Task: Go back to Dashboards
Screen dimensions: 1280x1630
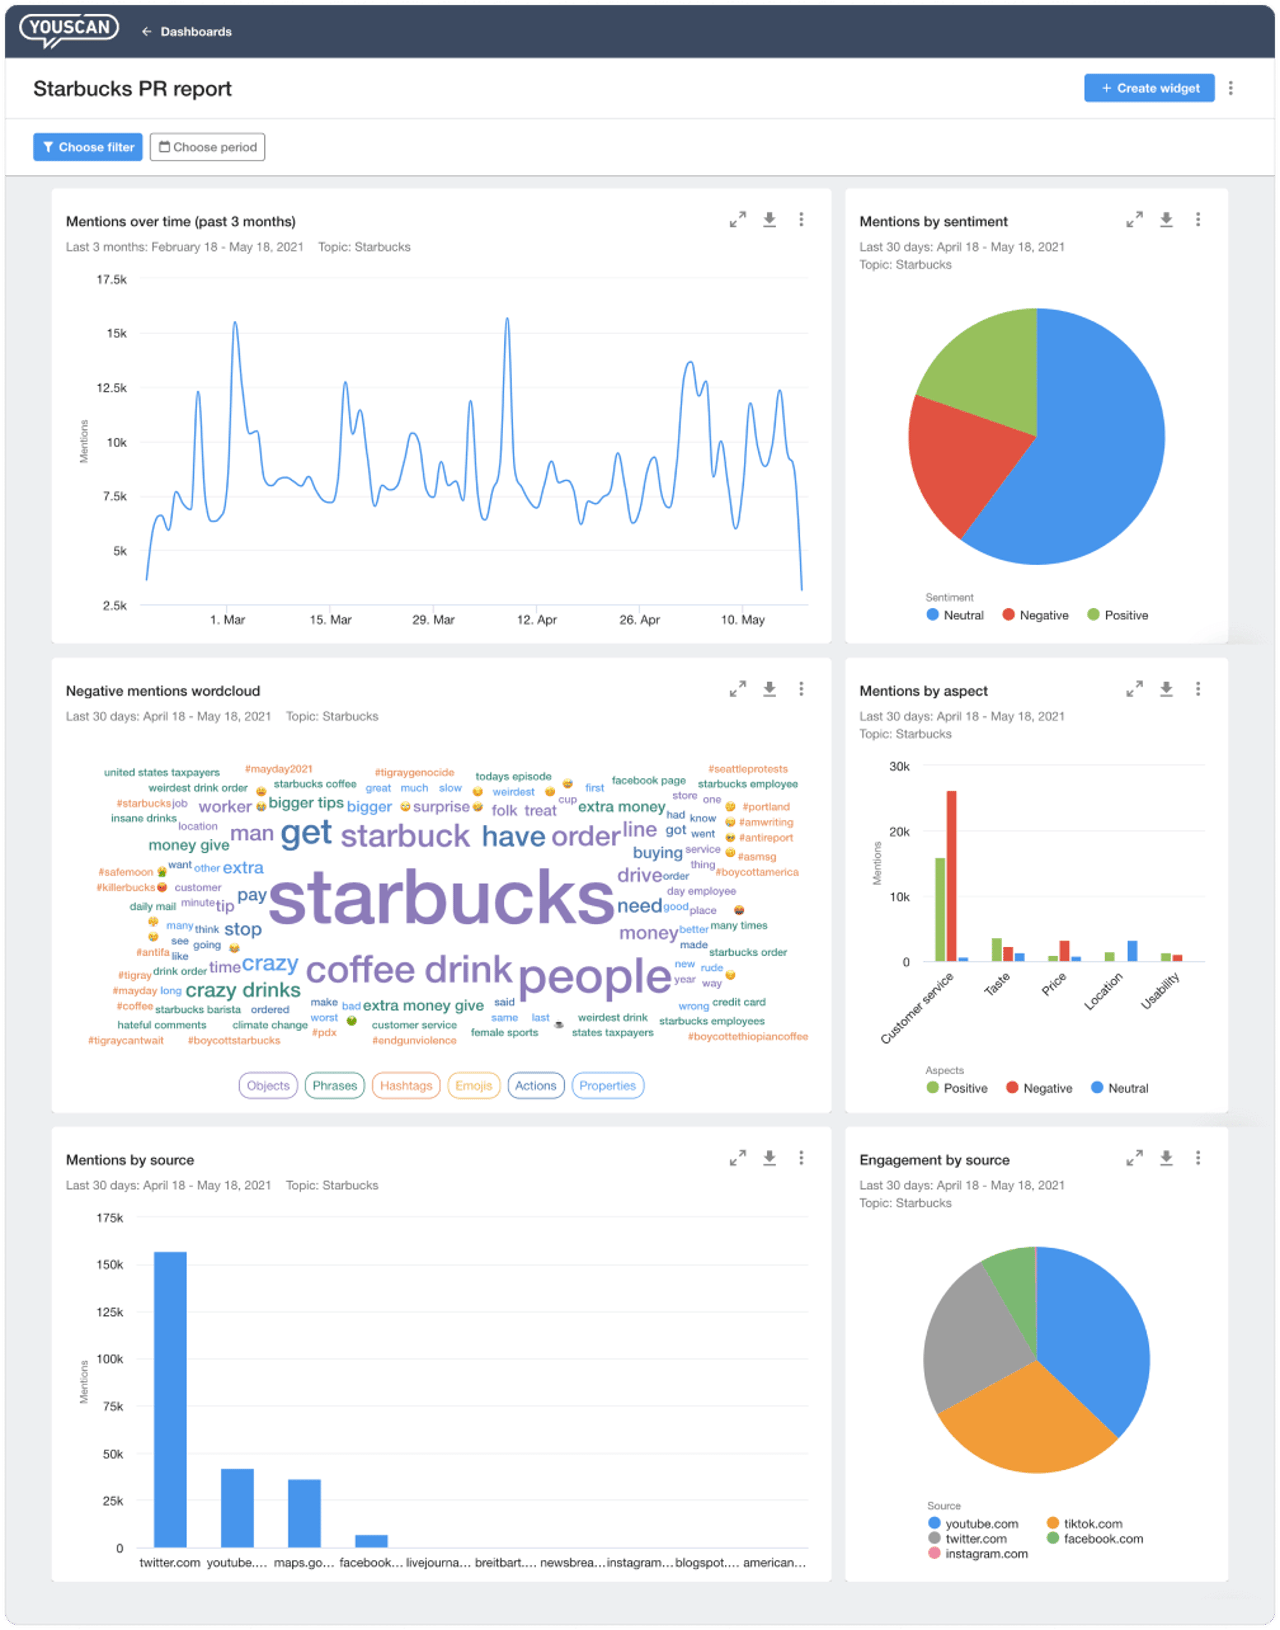Action: (187, 32)
